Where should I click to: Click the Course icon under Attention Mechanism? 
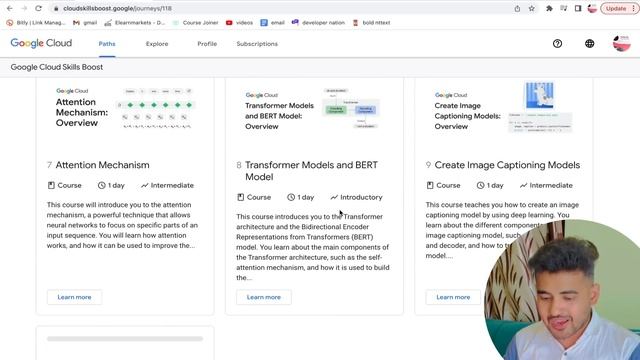pyautogui.click(x=51, y=185)
